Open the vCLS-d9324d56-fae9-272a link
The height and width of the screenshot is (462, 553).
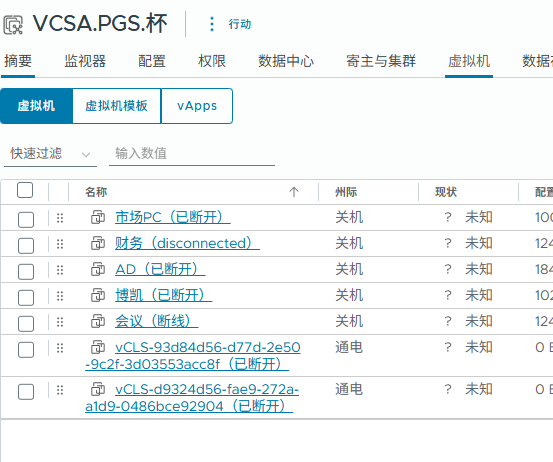coord(192,398)
